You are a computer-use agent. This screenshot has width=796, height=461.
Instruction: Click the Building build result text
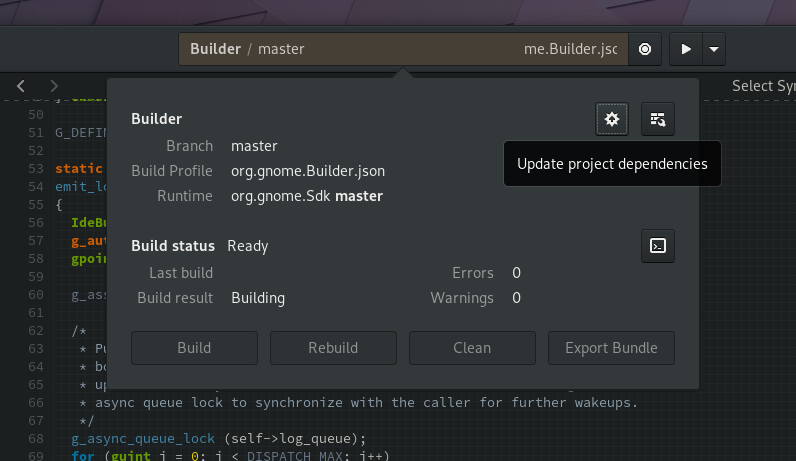pos(258,298)
